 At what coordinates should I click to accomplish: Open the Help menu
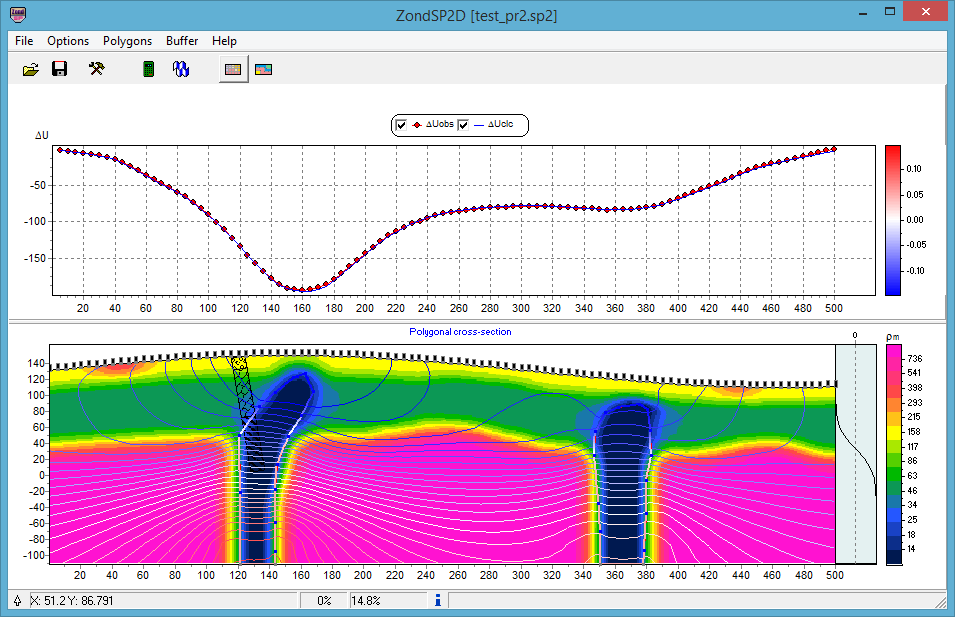tap(224, 41)
